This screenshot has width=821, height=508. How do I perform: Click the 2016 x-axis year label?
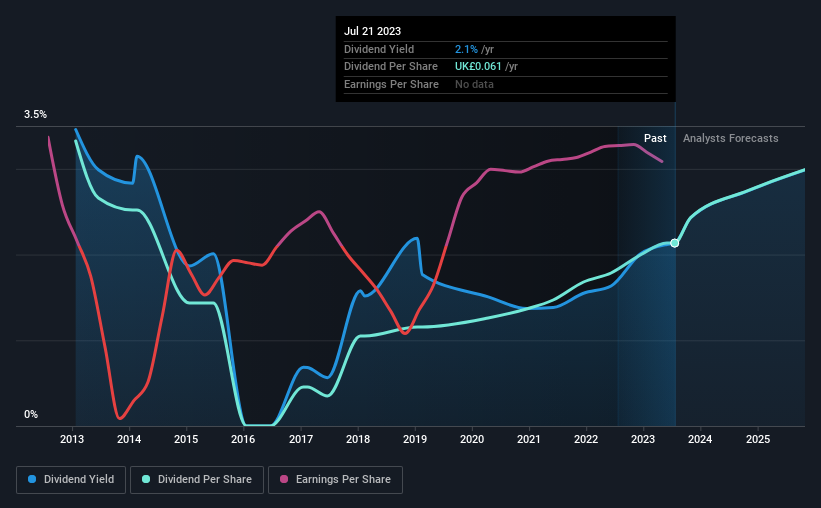(243, 439)
